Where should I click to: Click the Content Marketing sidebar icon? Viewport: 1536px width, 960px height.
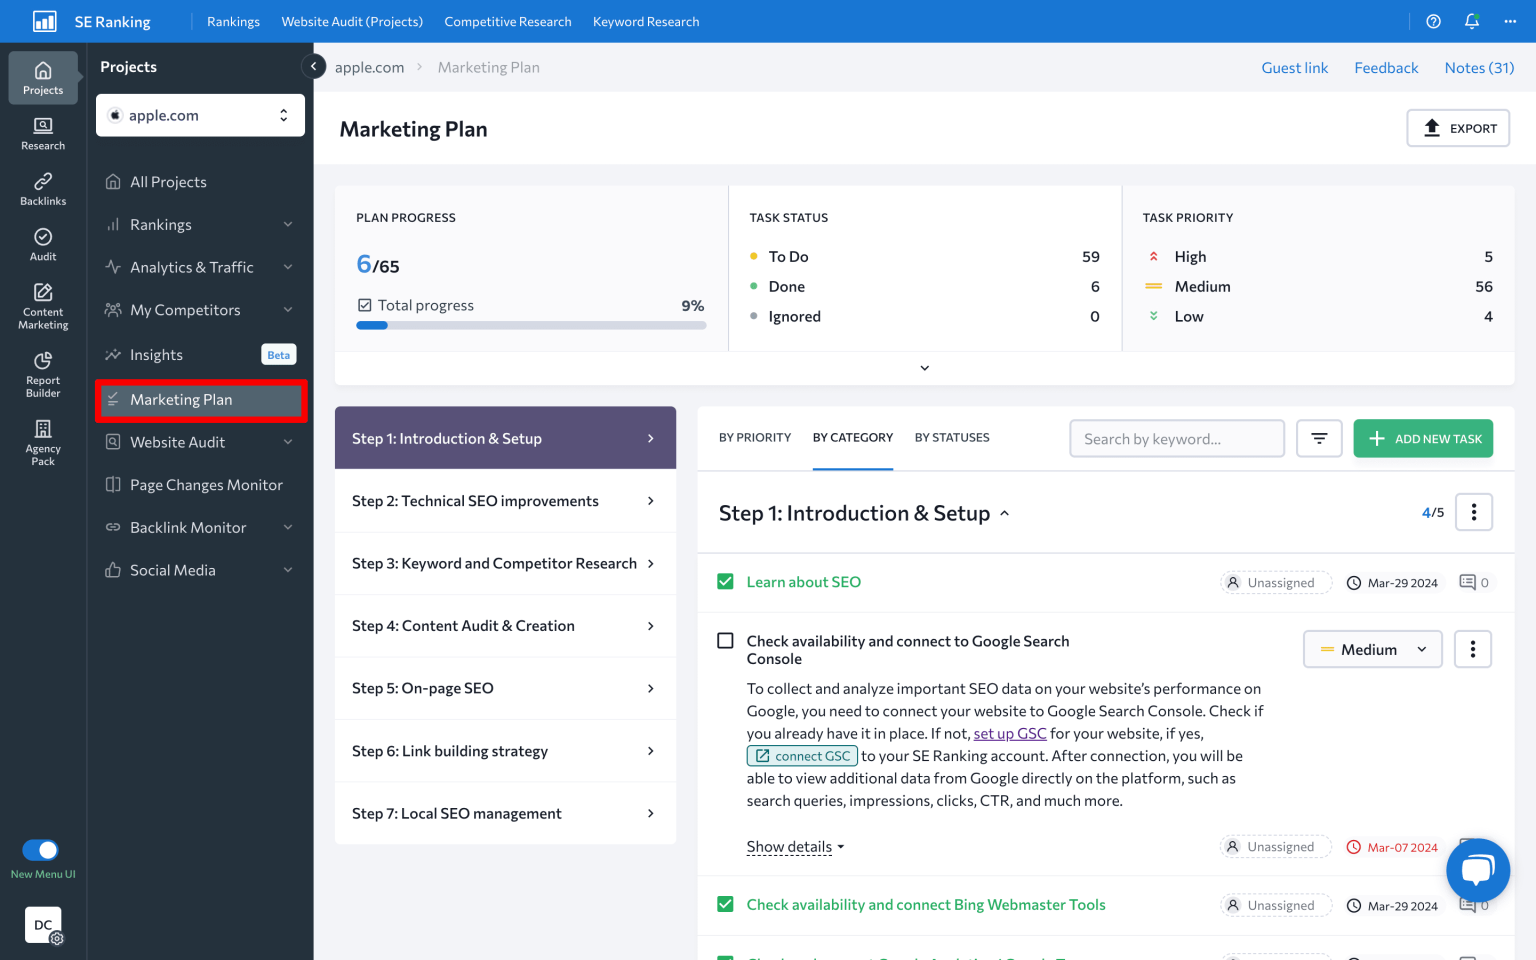(42, 300)
